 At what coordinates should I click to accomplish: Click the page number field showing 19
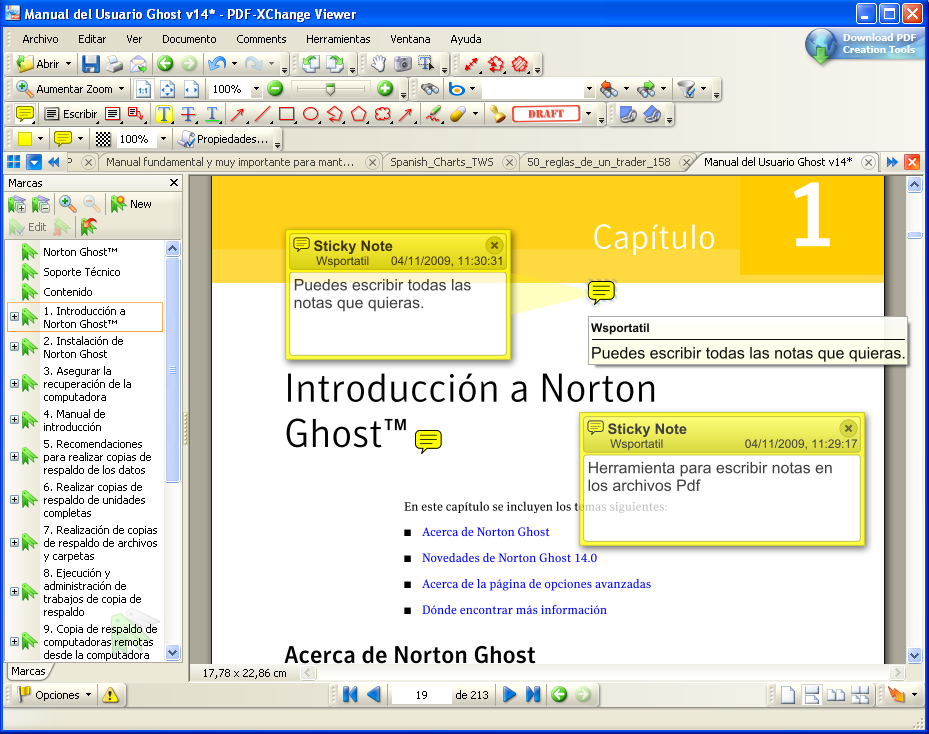click(421, 695)
